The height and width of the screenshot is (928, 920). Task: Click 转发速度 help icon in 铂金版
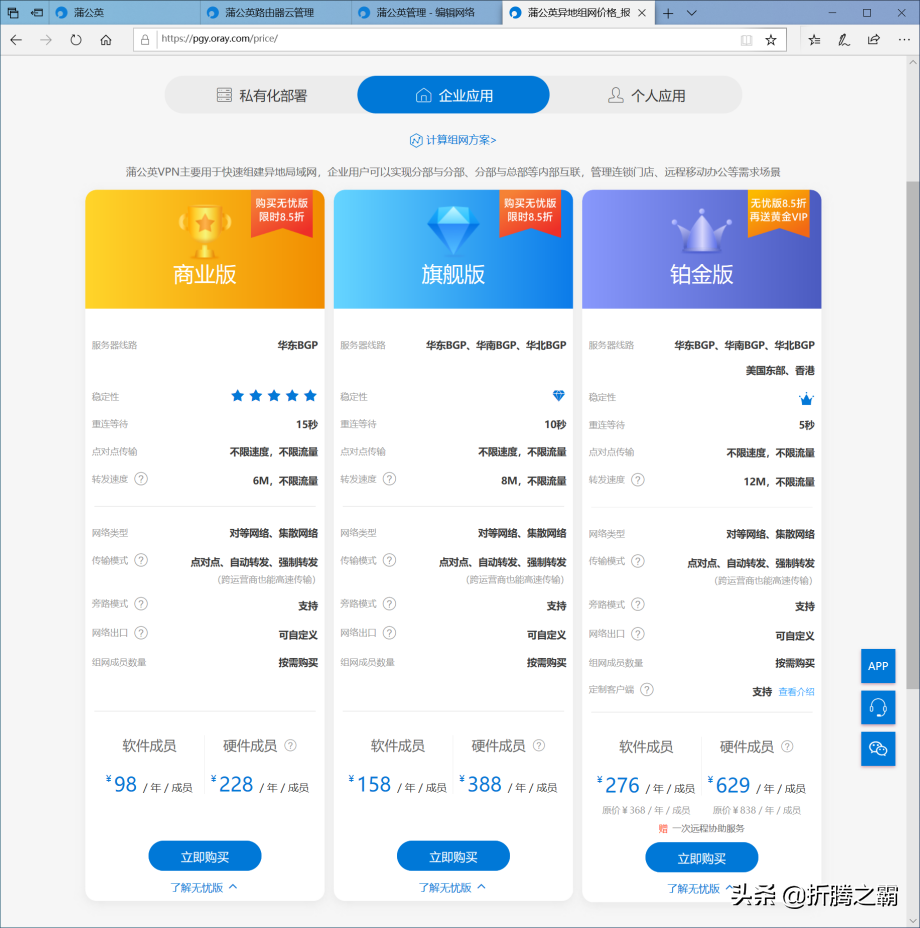[x=638, y=479]
